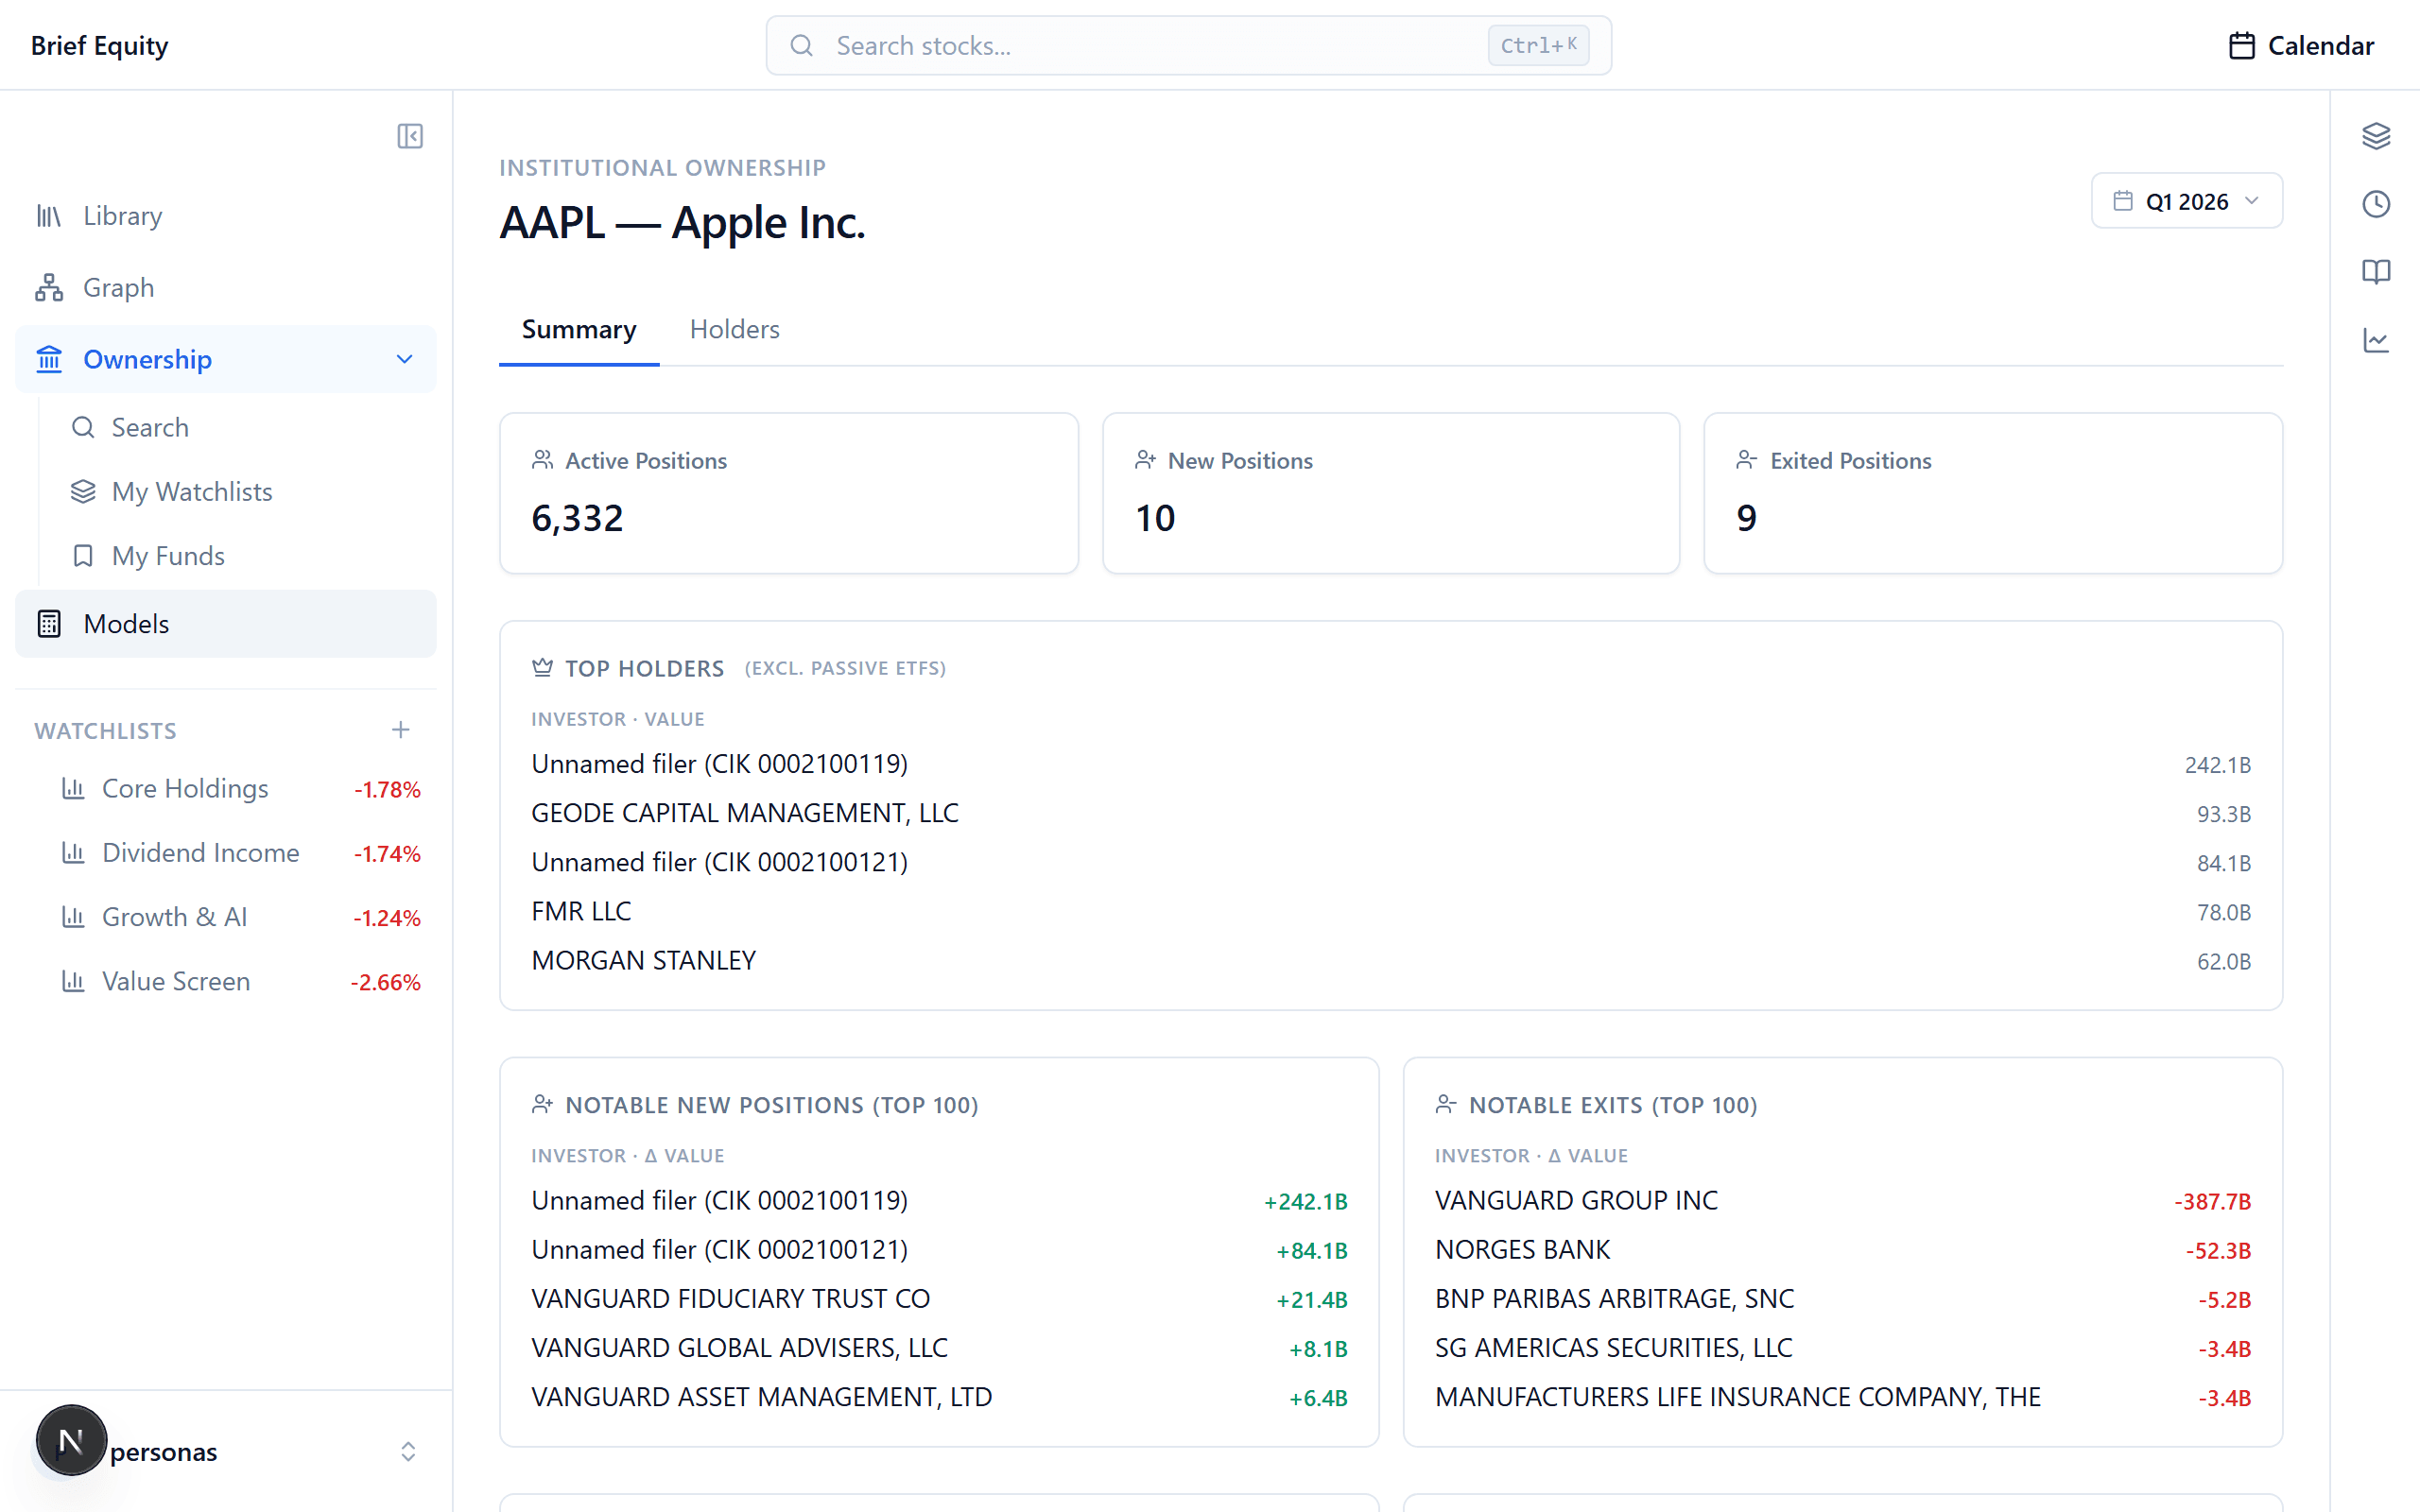Screen dimensions: 2420x1512
Task: Open the book icon in right rail
Action: (x=2376, y=272)
